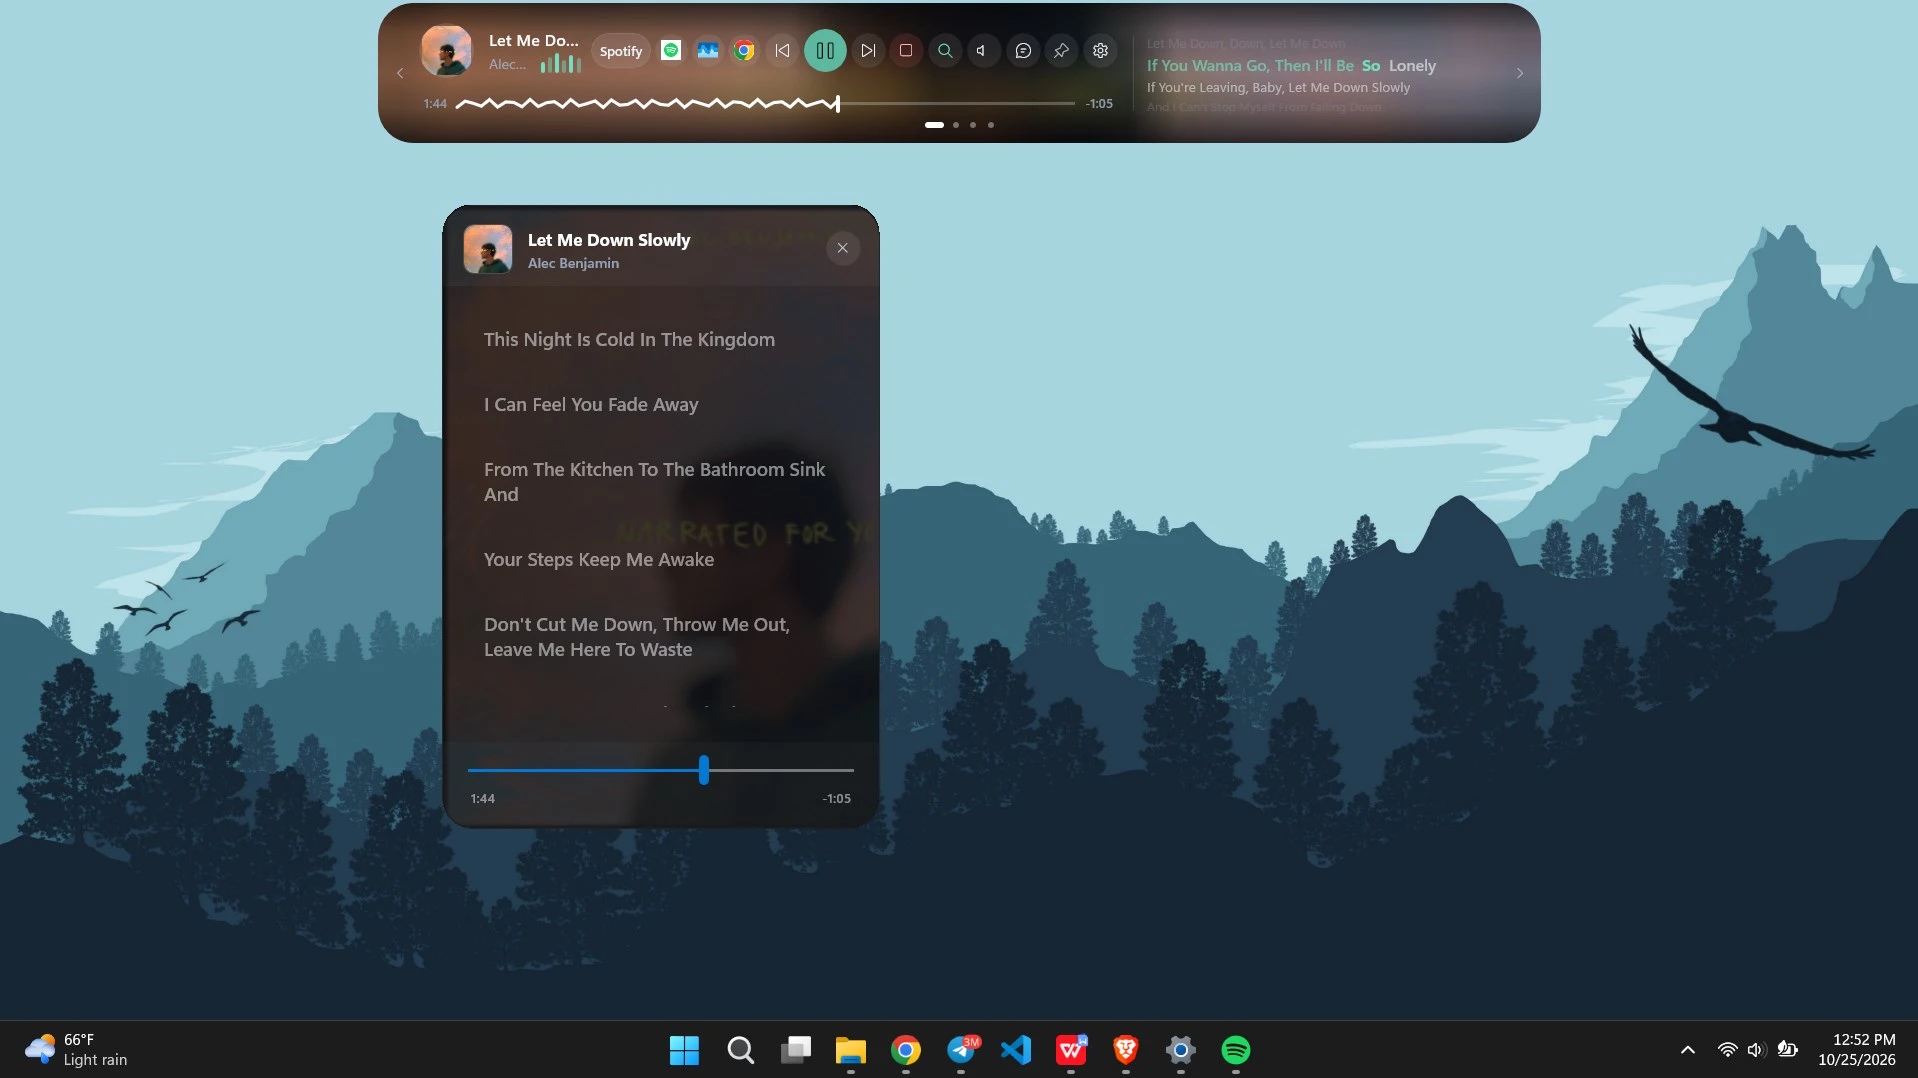
Task: Select the blue wave app source icon
Action: pyautogui.click(x=708, y=51)
